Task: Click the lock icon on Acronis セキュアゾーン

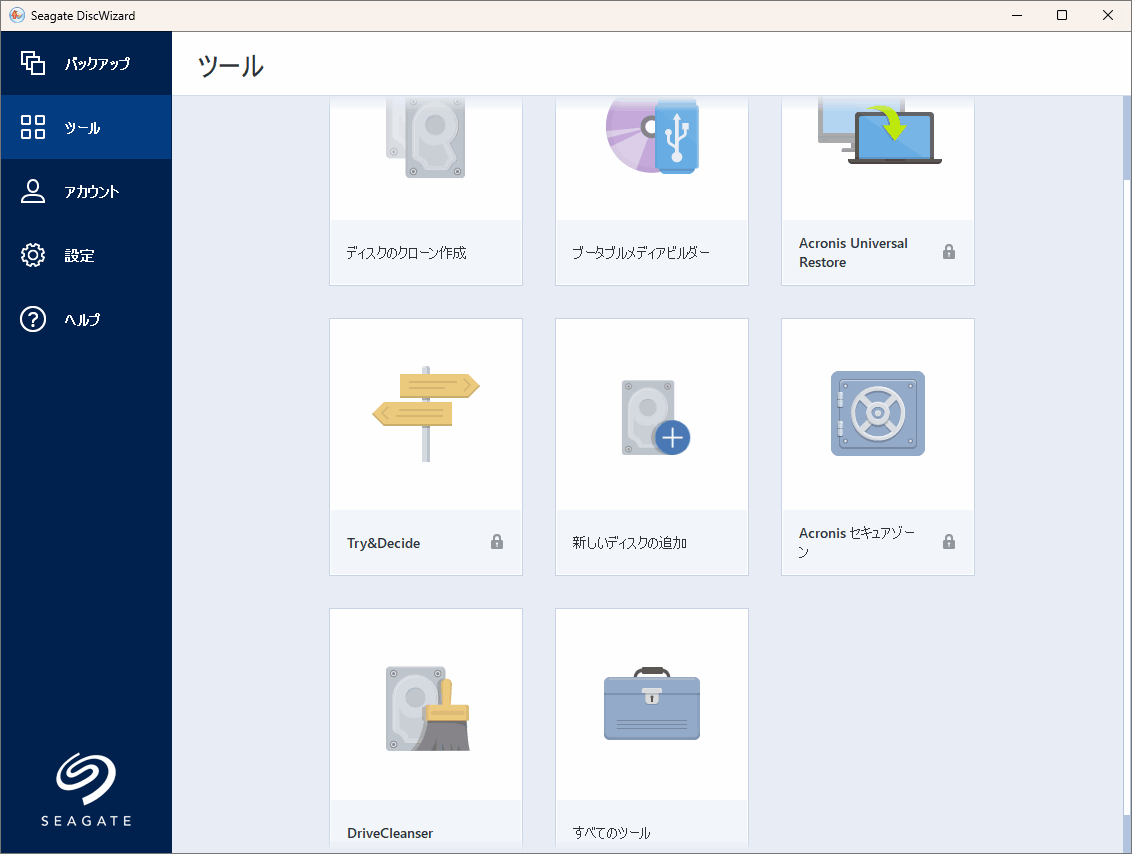Action: [x=949, y=541]
